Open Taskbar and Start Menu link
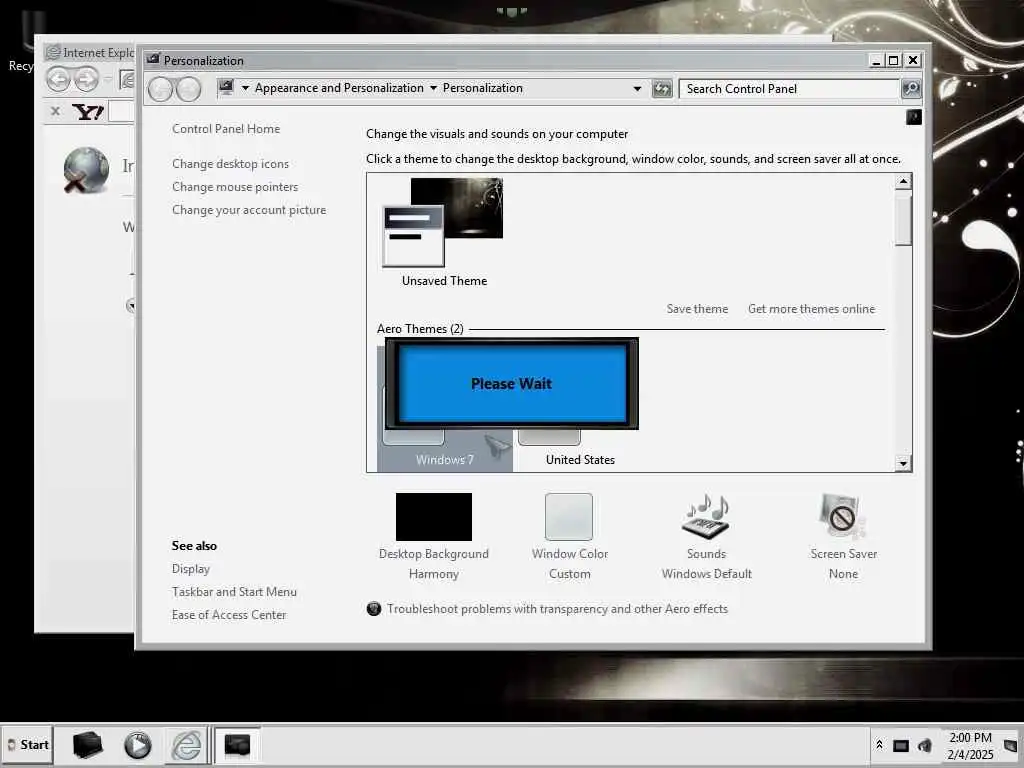Screen dimensions: 1024x768 coord(234,592)
